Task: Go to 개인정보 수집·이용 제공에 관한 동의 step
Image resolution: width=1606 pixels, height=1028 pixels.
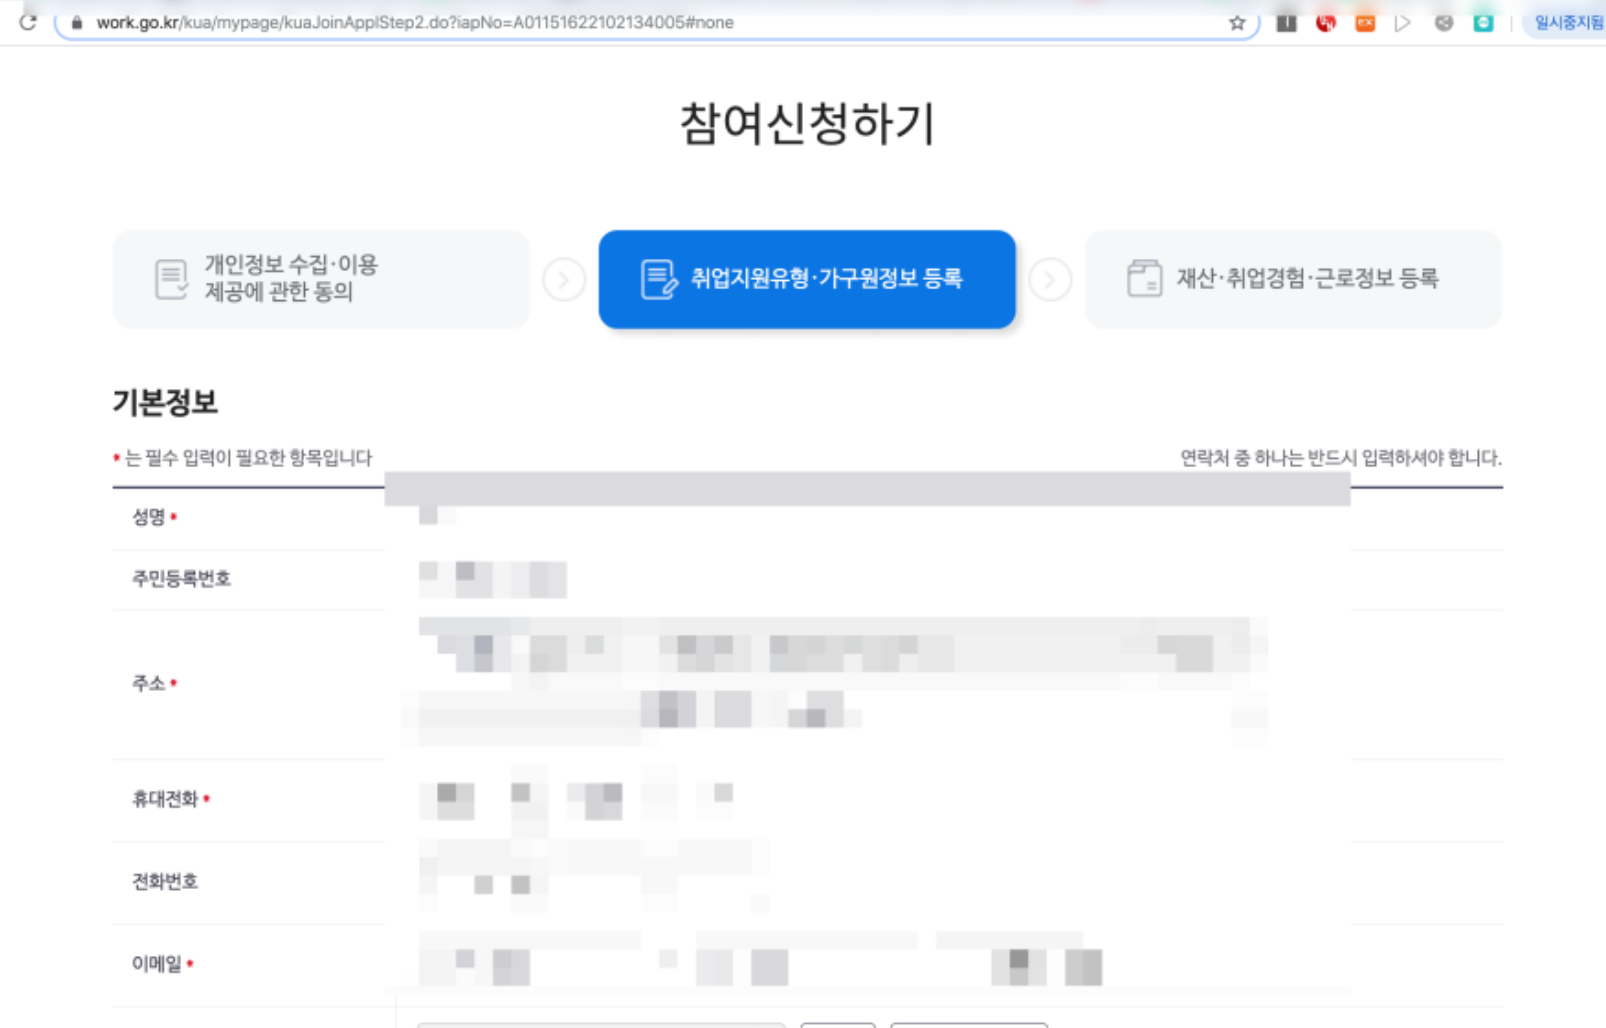Action: (x=321, y=279)
